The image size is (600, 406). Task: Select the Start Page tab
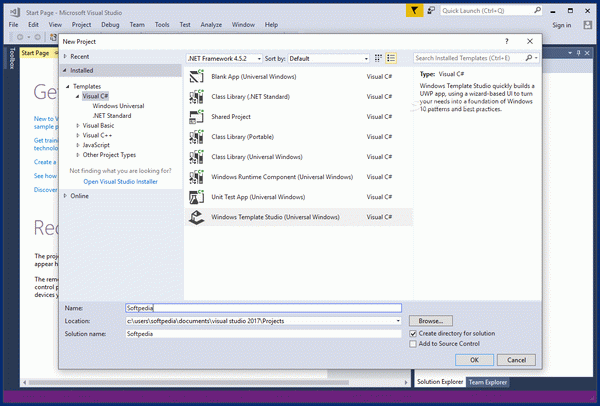[x=35, y=53]
